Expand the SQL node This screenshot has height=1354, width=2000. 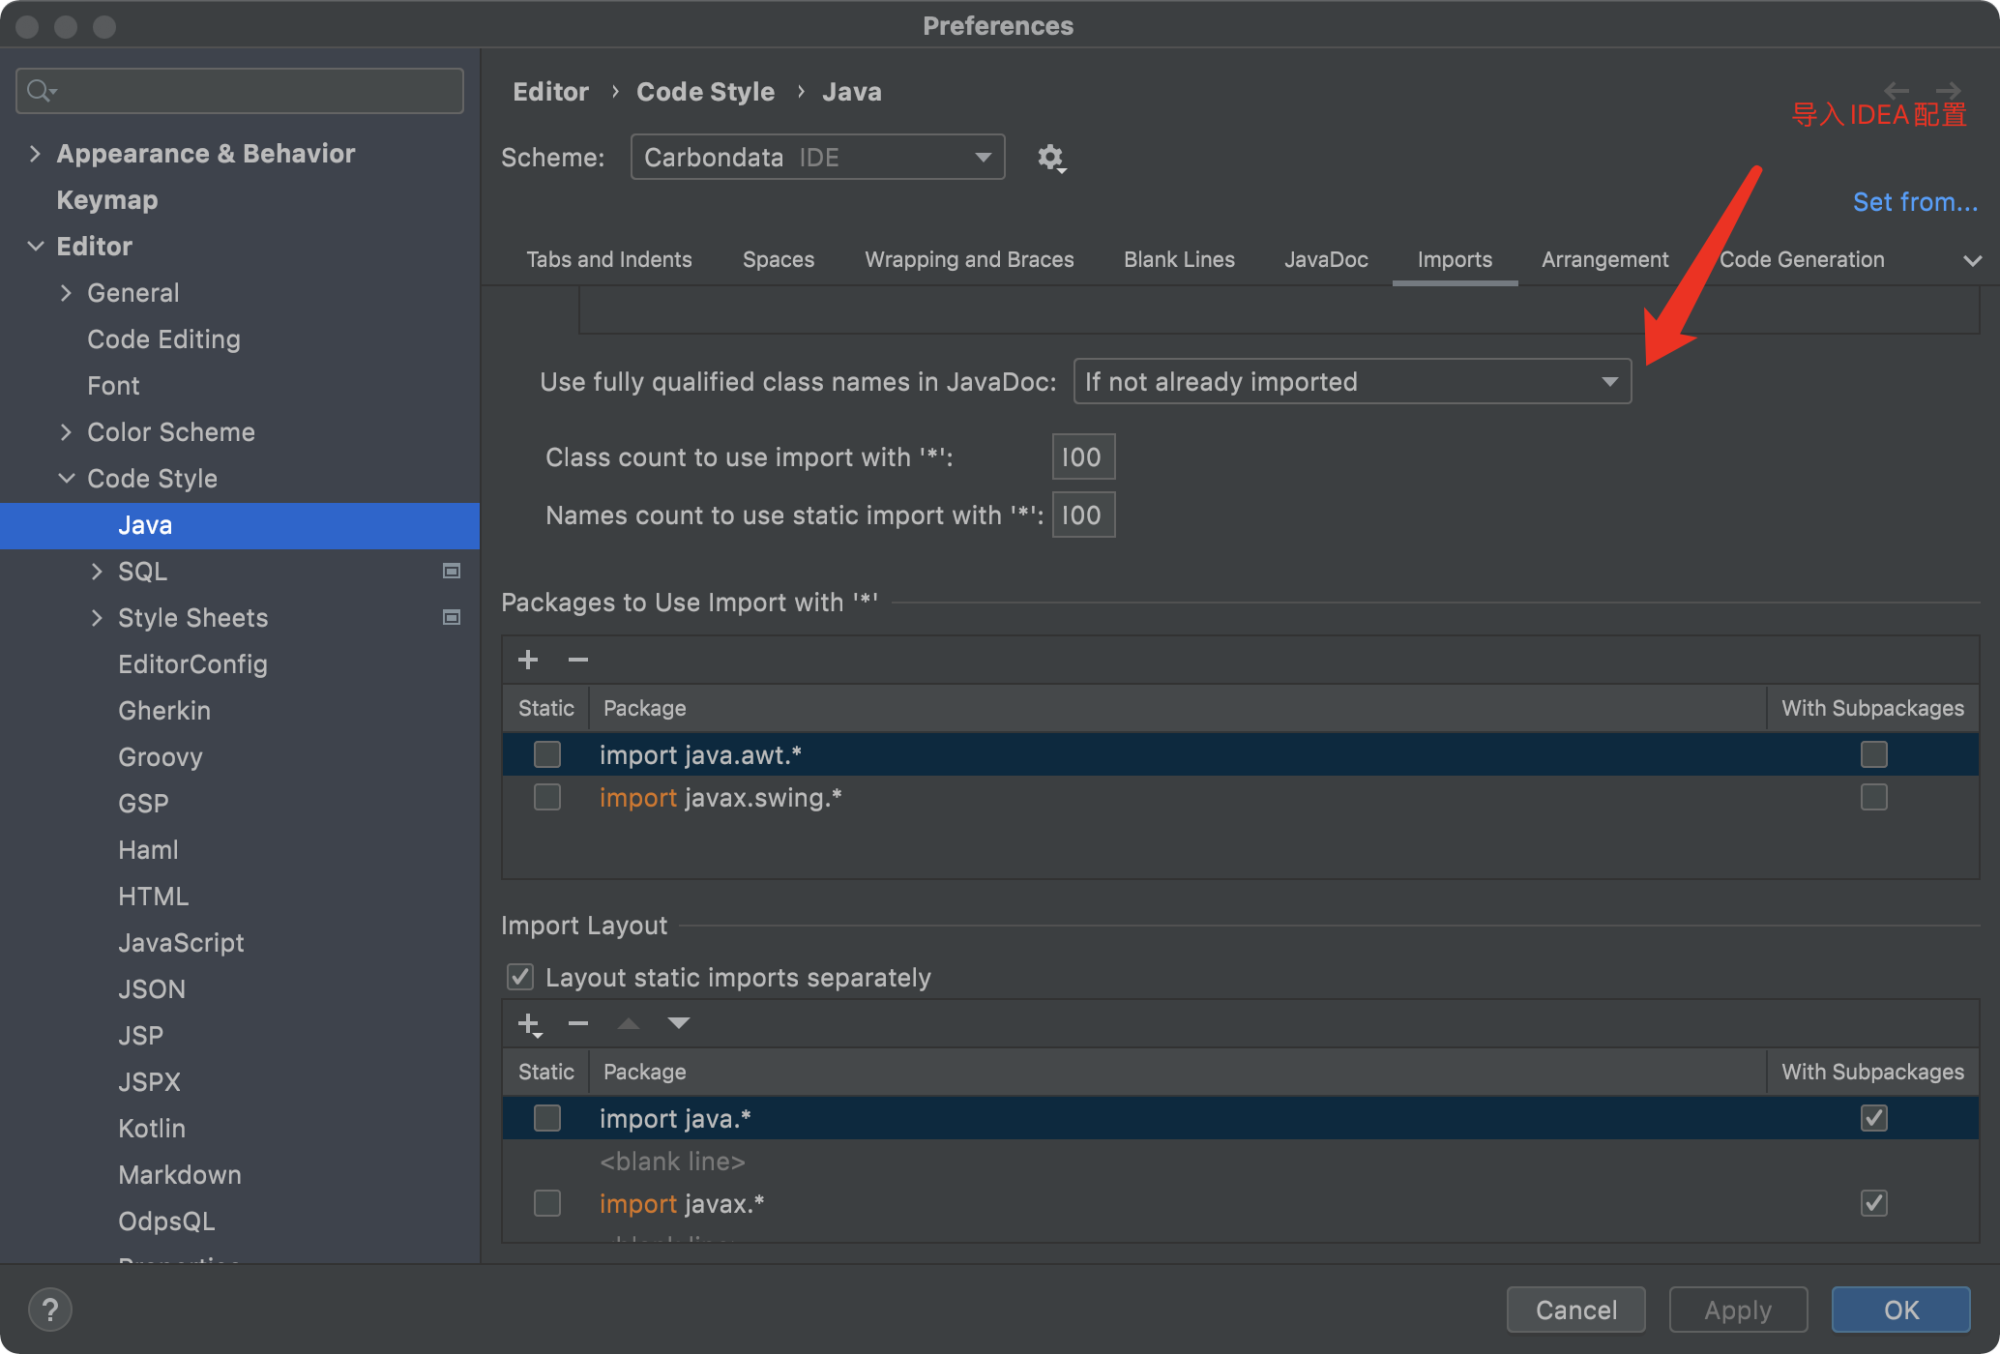pos(97,571)
